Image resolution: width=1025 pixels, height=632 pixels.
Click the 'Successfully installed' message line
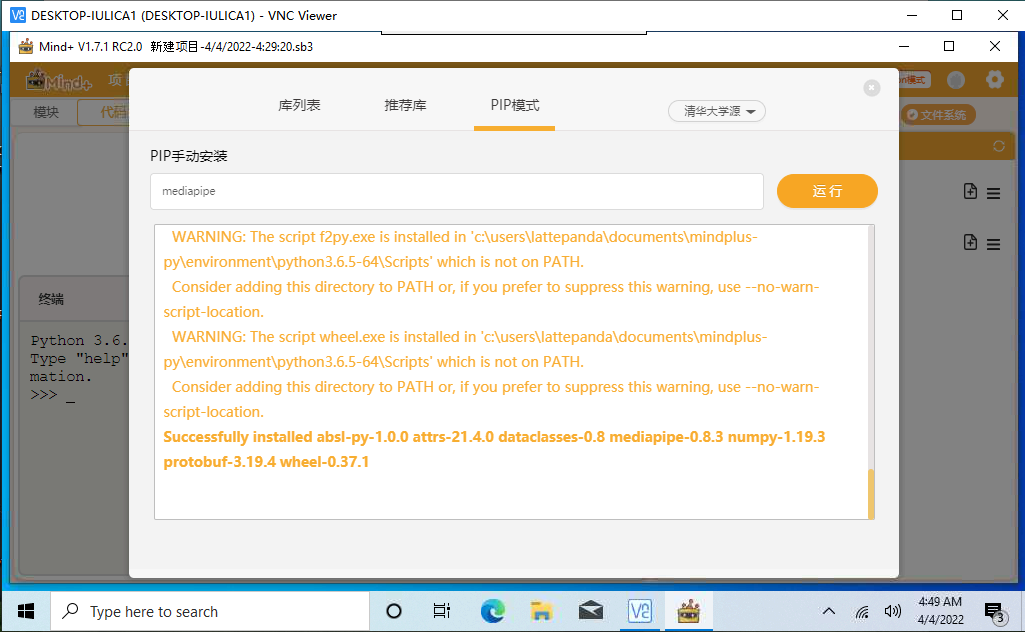[494, 449]
